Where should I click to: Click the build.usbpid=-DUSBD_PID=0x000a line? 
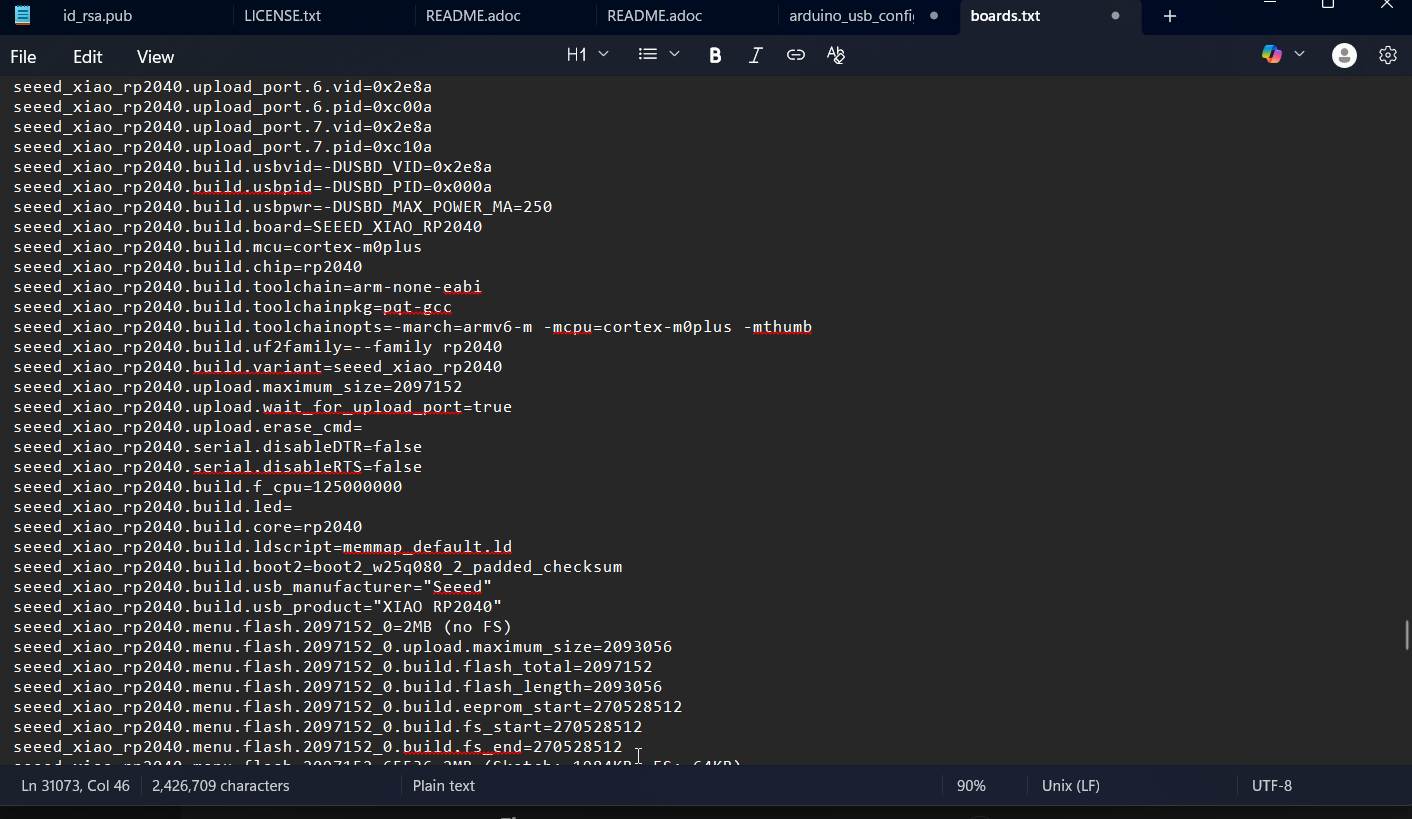[x=253, y=187]
